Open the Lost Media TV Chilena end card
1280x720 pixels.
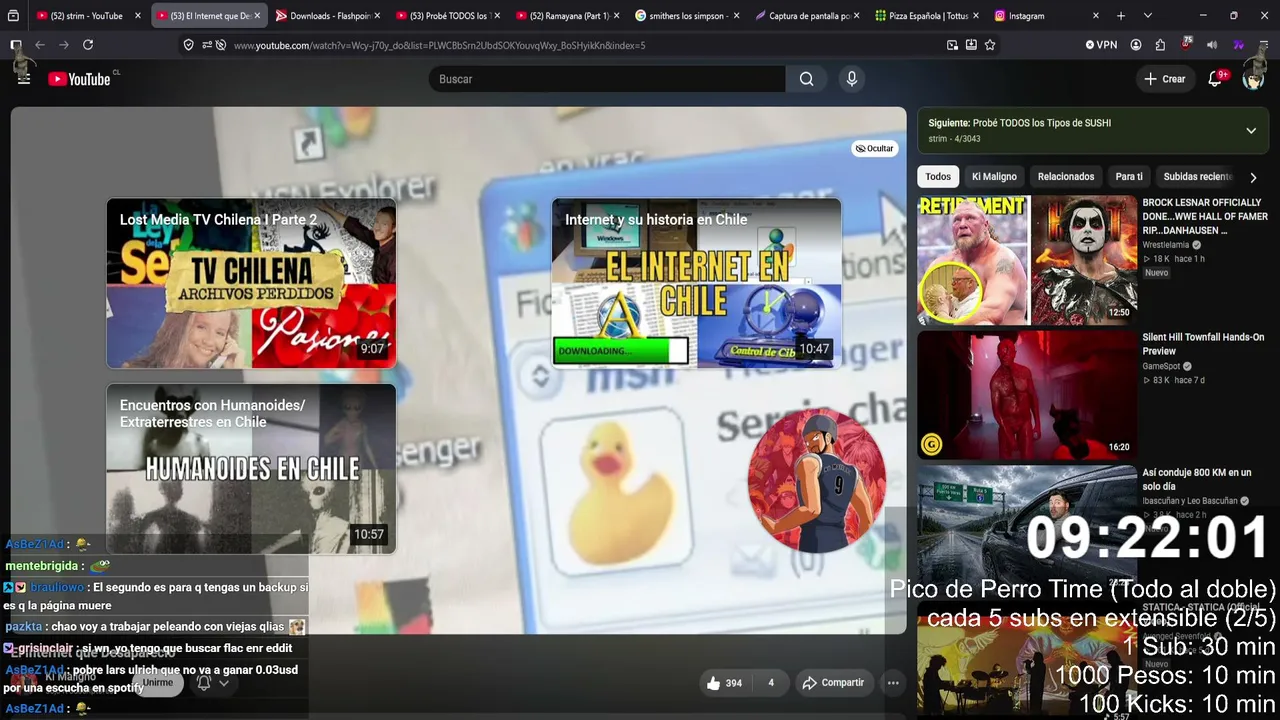click(x=252, y=284)
